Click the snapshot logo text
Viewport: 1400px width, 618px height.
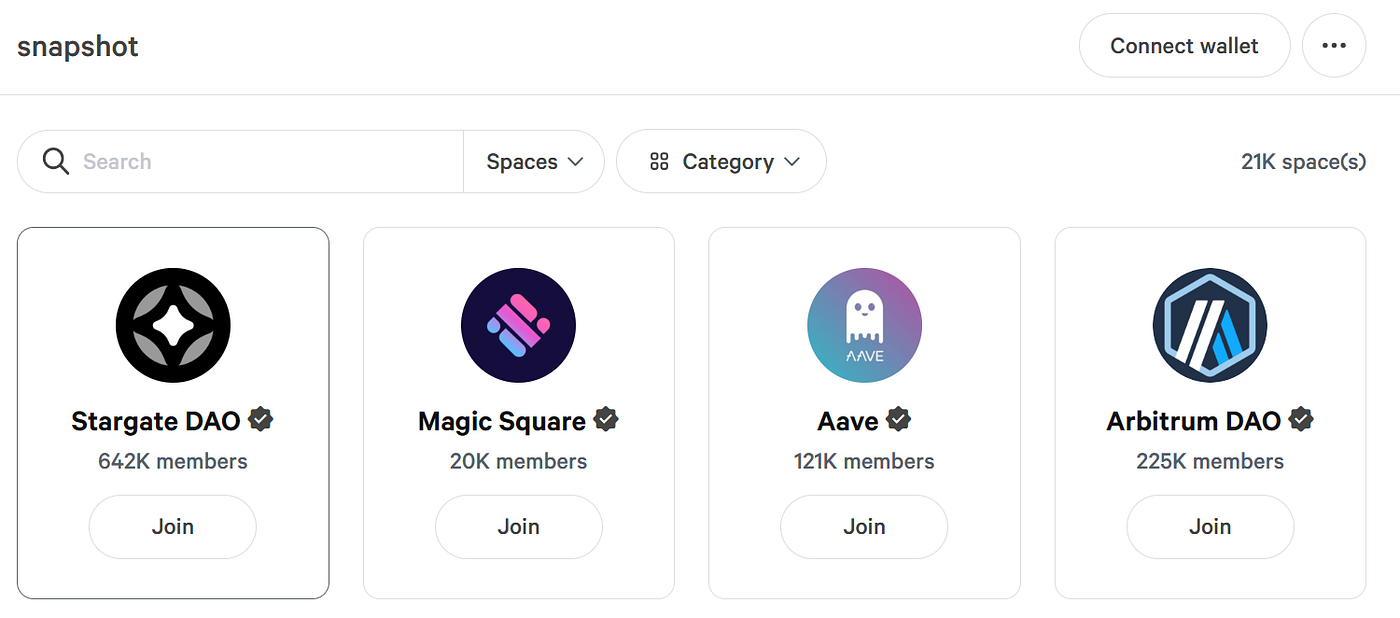78,46
